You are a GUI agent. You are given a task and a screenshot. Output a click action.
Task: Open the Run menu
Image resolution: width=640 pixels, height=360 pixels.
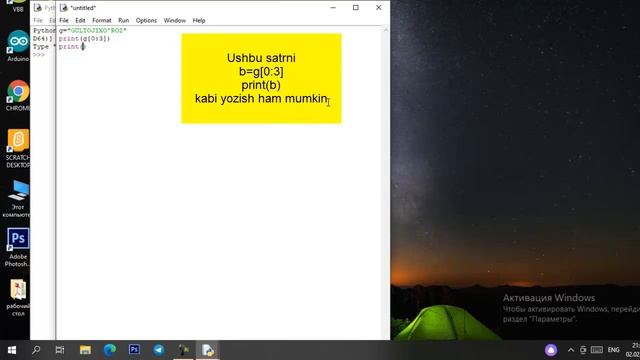pos(124,20)
